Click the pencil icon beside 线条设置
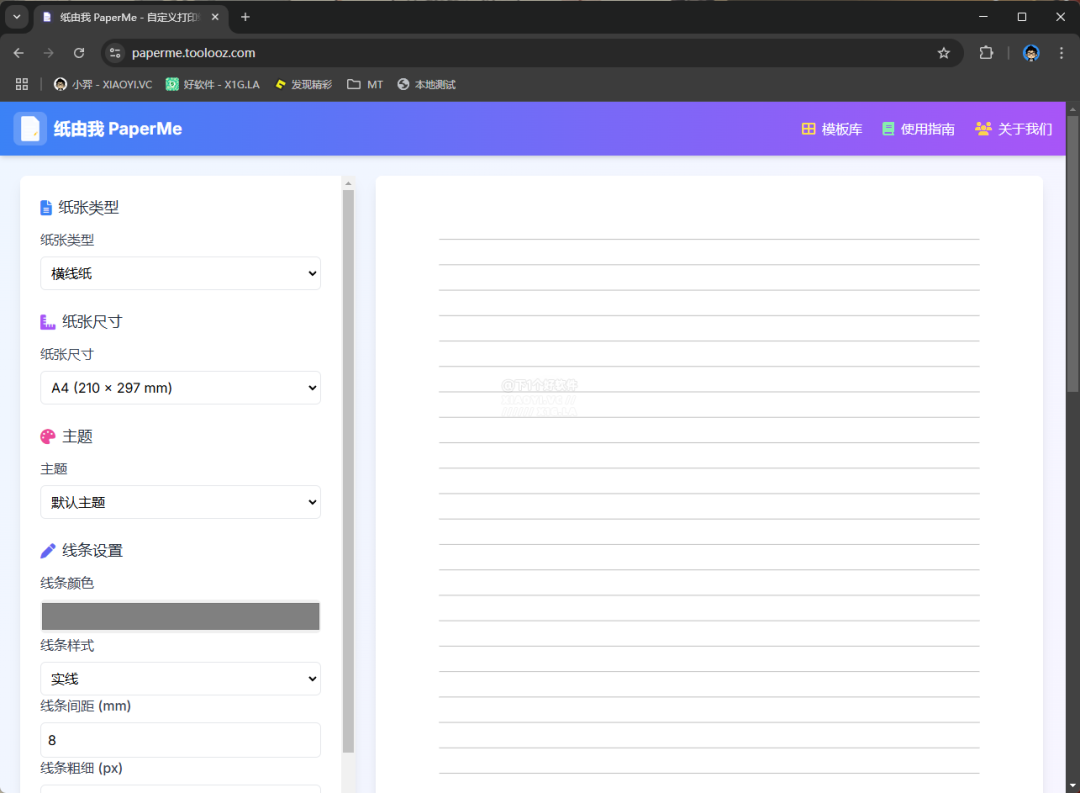 pos(48,550)
